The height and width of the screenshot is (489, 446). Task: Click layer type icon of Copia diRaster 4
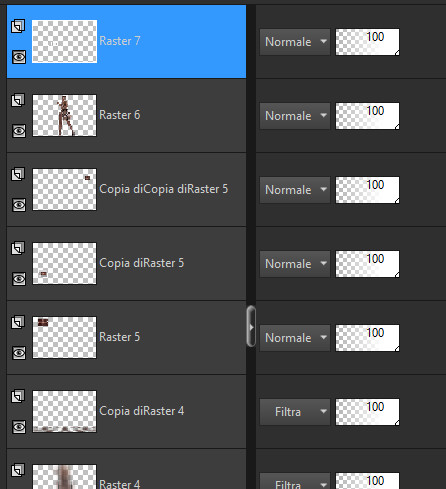[x=18, y=396]
